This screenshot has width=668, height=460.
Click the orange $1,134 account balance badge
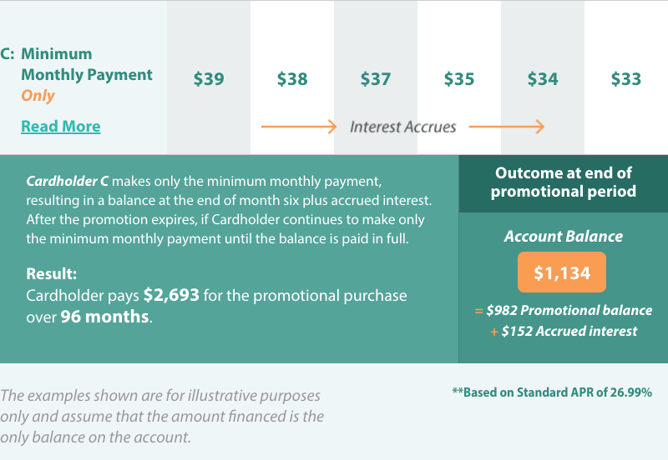tap(562, 272)
